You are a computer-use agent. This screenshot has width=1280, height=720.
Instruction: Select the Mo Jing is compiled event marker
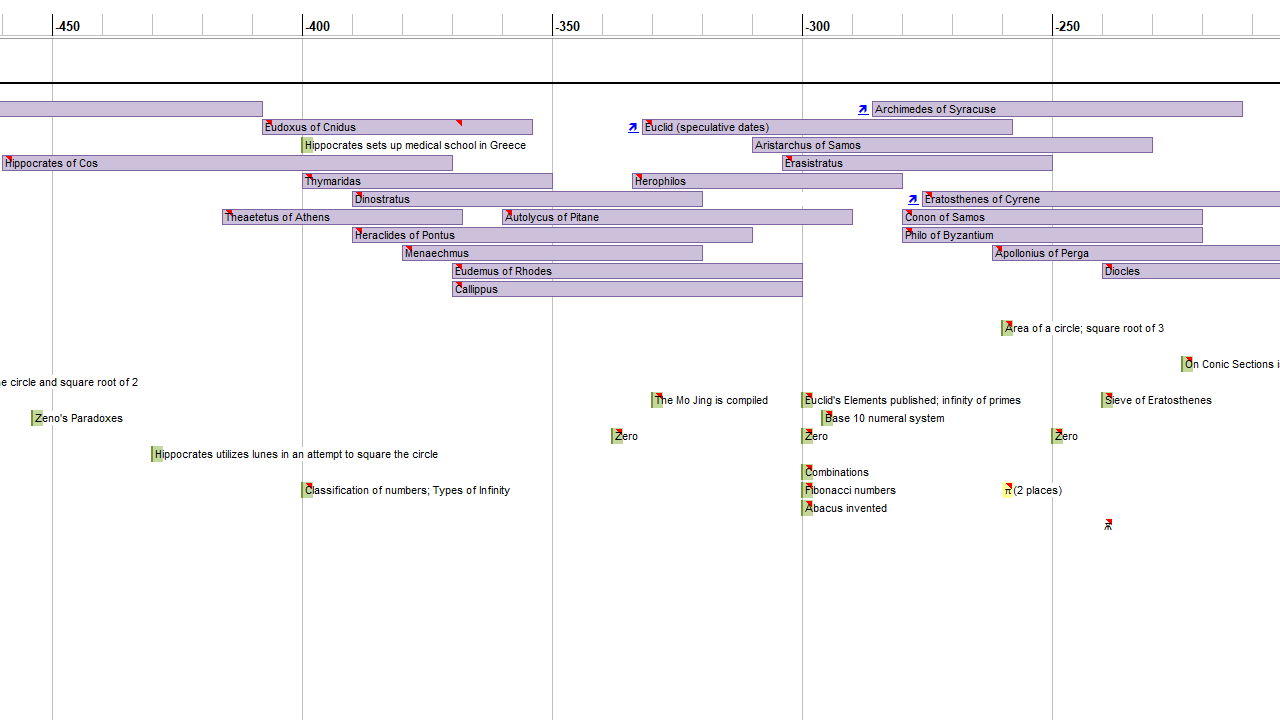coord(657,400)
